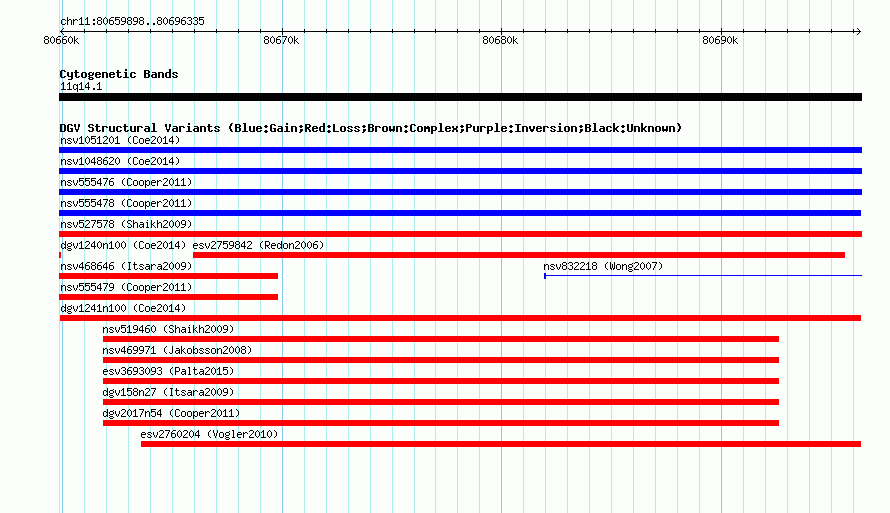Open nsv555478 (Cooper2011) variant
The image size is (890, 513).
pyautogui.click(x=126, y=203)
